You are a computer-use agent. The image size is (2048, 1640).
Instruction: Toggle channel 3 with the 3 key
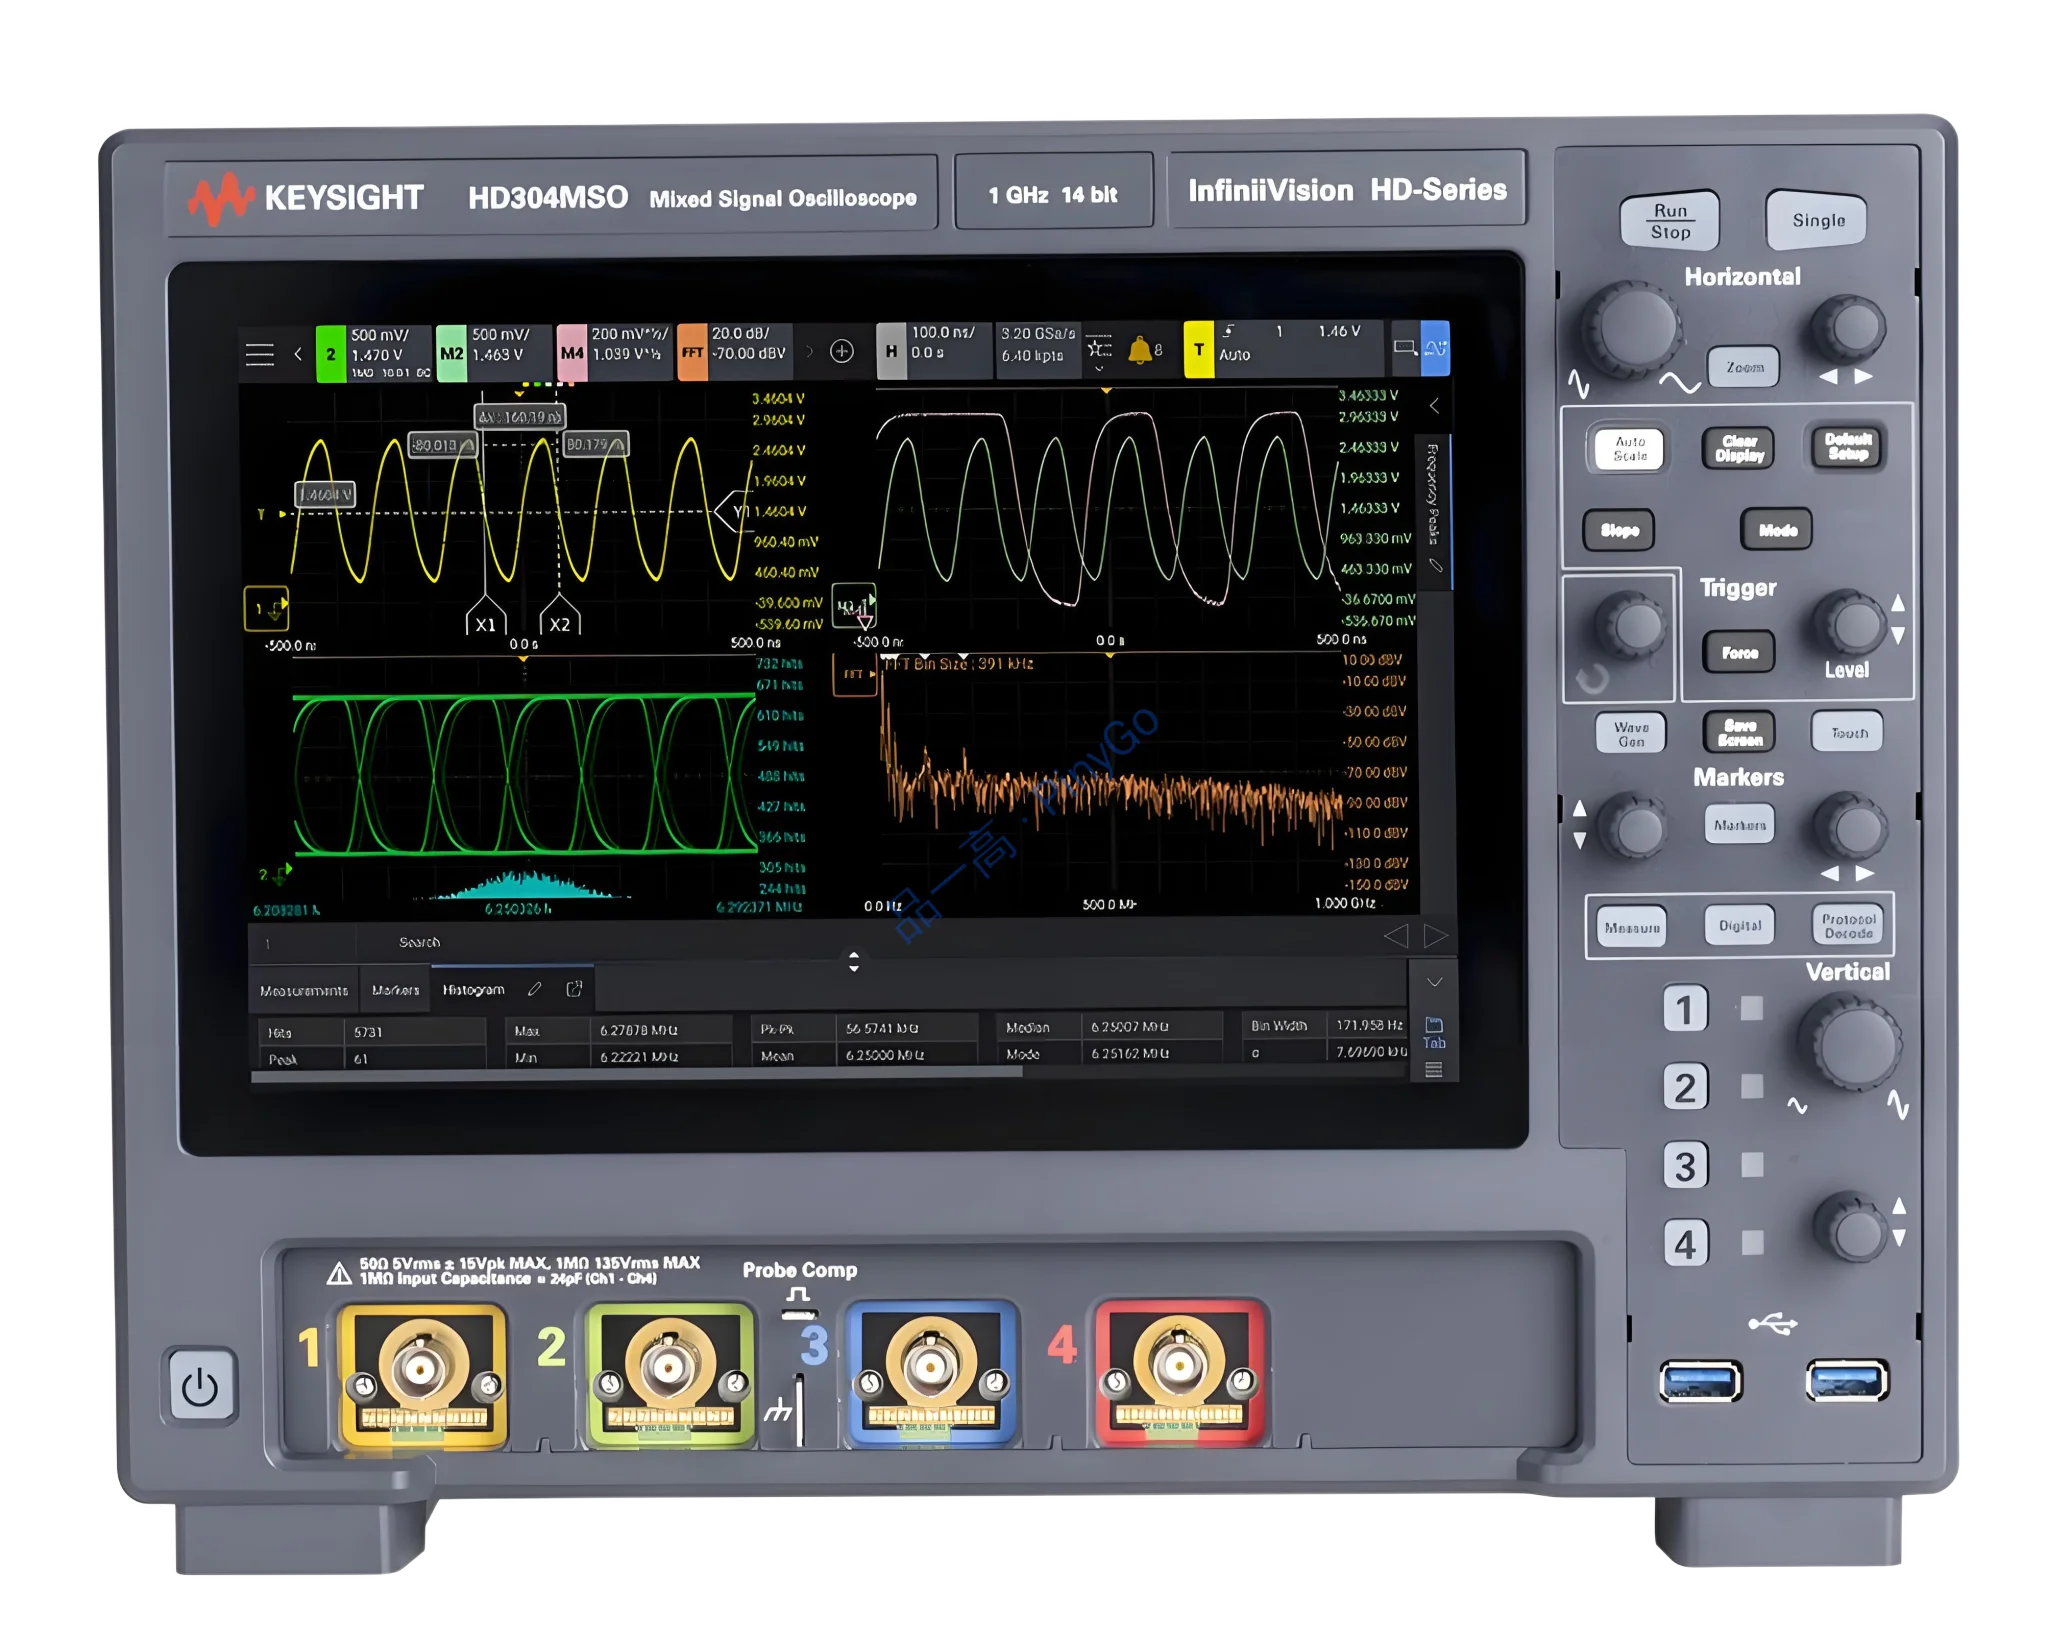[1686, 1166]
